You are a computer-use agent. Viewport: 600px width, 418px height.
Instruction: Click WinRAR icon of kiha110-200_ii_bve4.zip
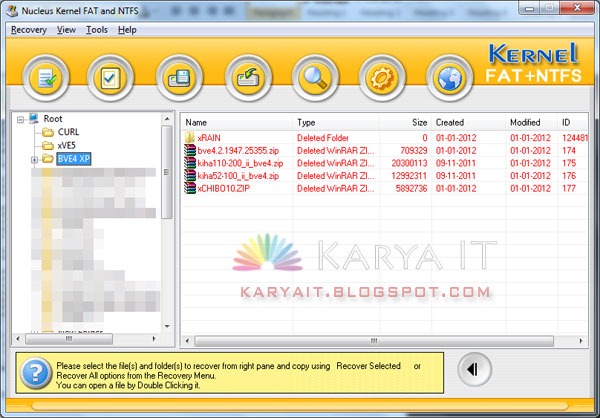pos(190,163)
